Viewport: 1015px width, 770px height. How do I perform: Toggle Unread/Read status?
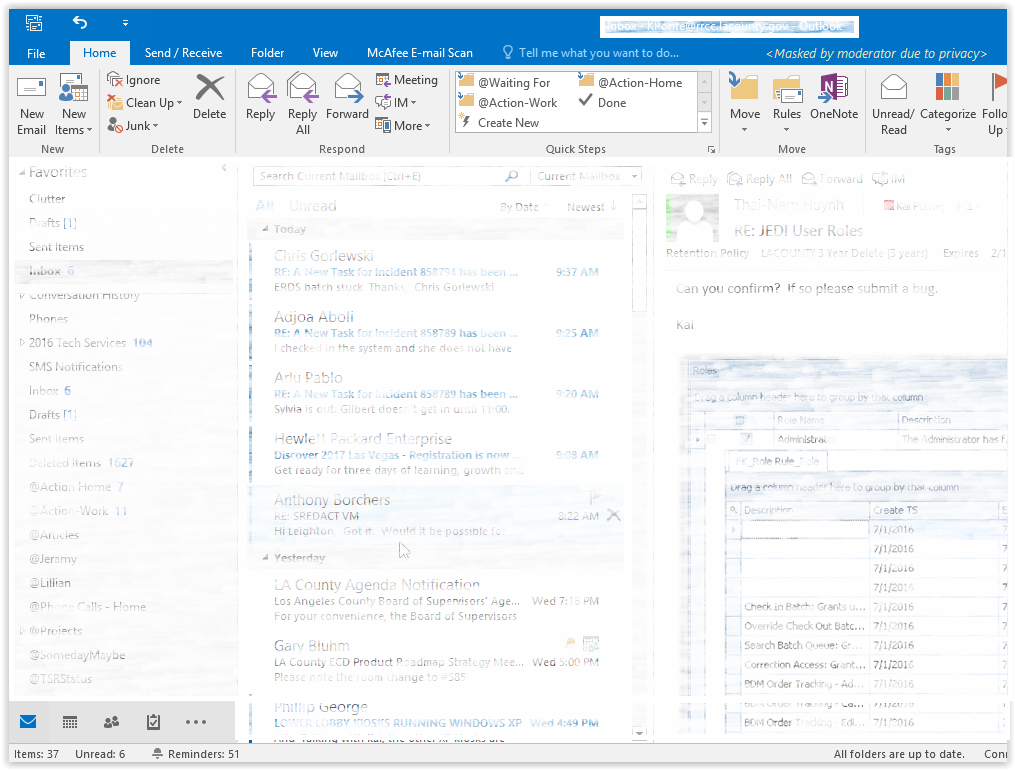[x=893, y=105]
